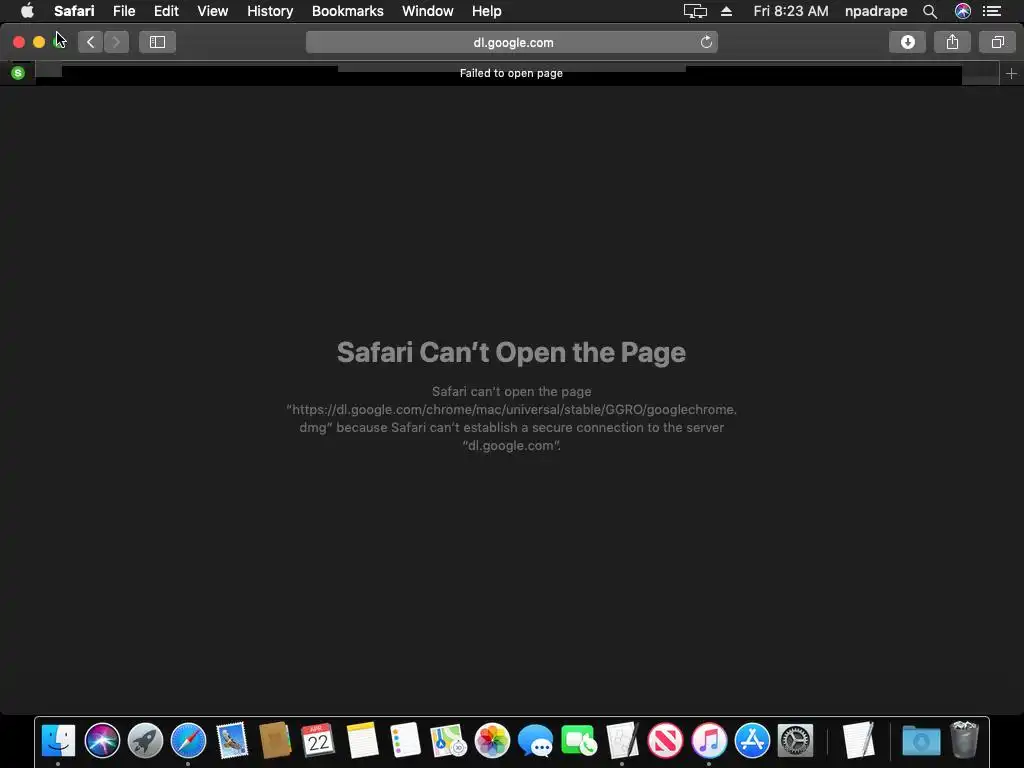Open the Bookmarks menu

[x=347, y=11]
